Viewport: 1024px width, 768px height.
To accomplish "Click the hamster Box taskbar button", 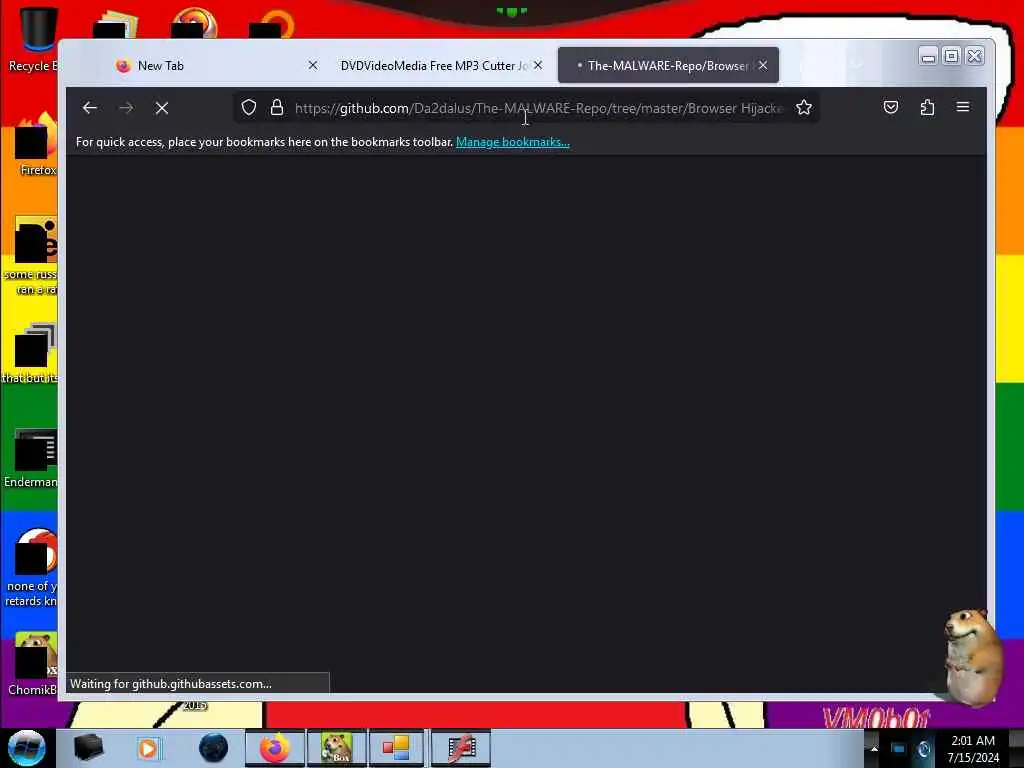I will point(336,748).
